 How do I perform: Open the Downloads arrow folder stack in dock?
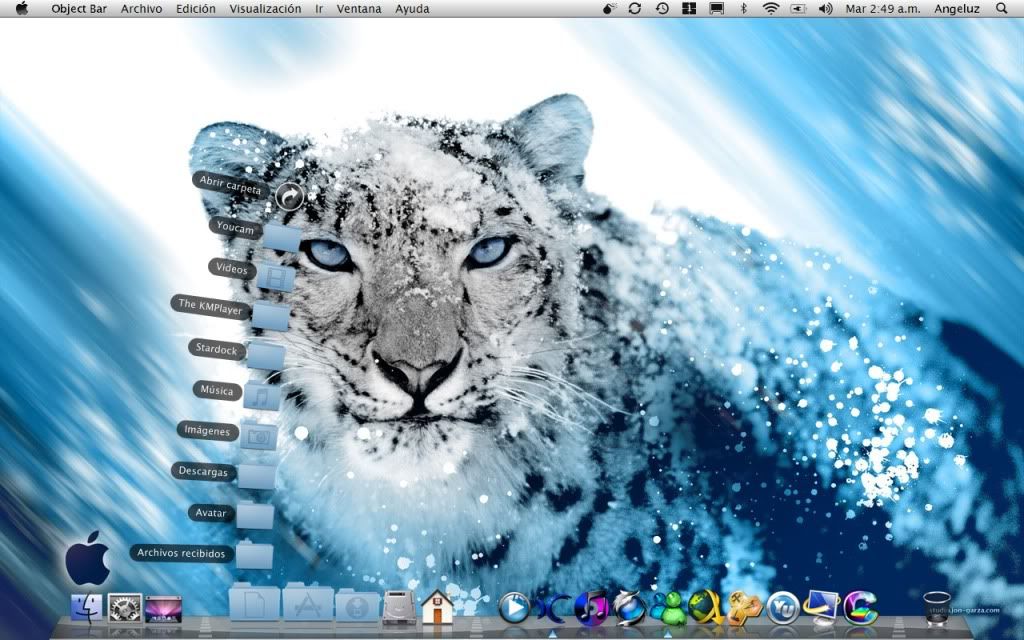click(357, 605)
